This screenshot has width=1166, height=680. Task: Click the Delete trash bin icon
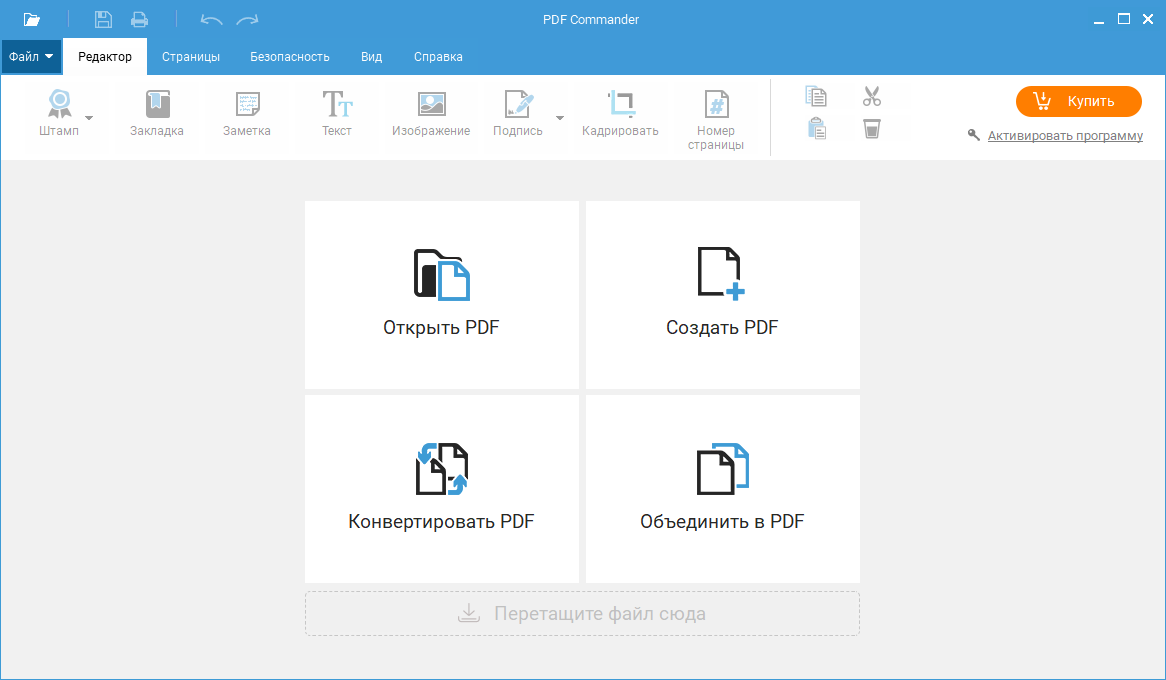[872, 129]
